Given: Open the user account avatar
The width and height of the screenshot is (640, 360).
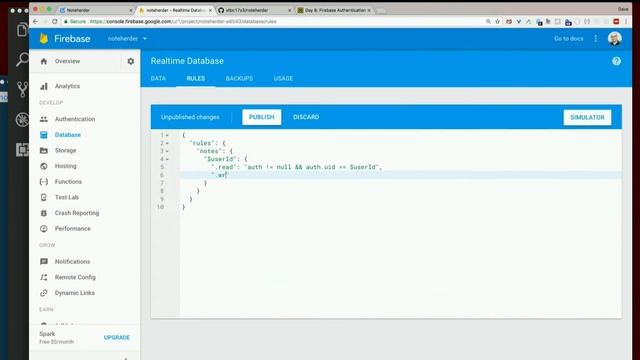Looking at the screenshot, I should point(615,39).
